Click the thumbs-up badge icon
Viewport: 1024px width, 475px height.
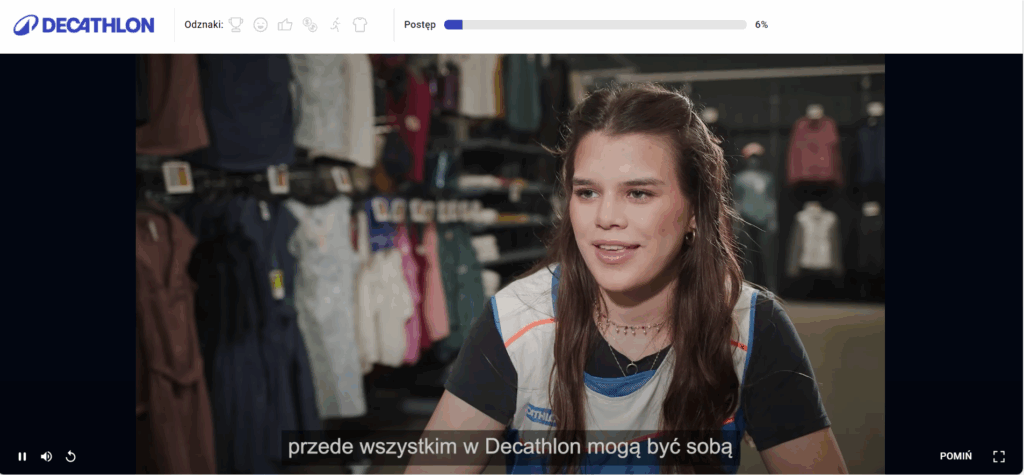coord(285,25)
